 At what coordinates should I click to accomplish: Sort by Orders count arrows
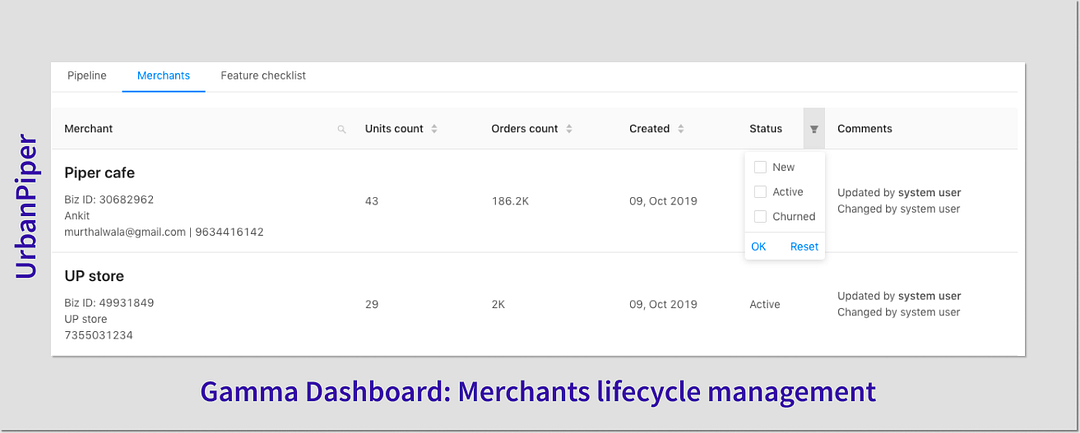coord(569,129)
